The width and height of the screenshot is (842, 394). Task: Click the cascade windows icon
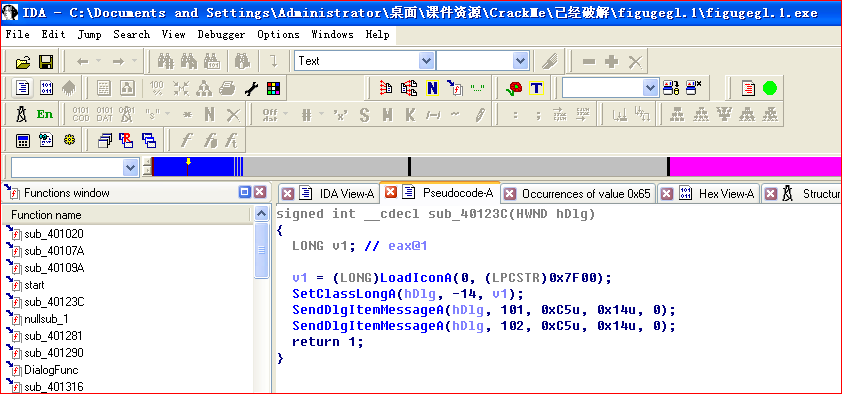pos(104,141)
